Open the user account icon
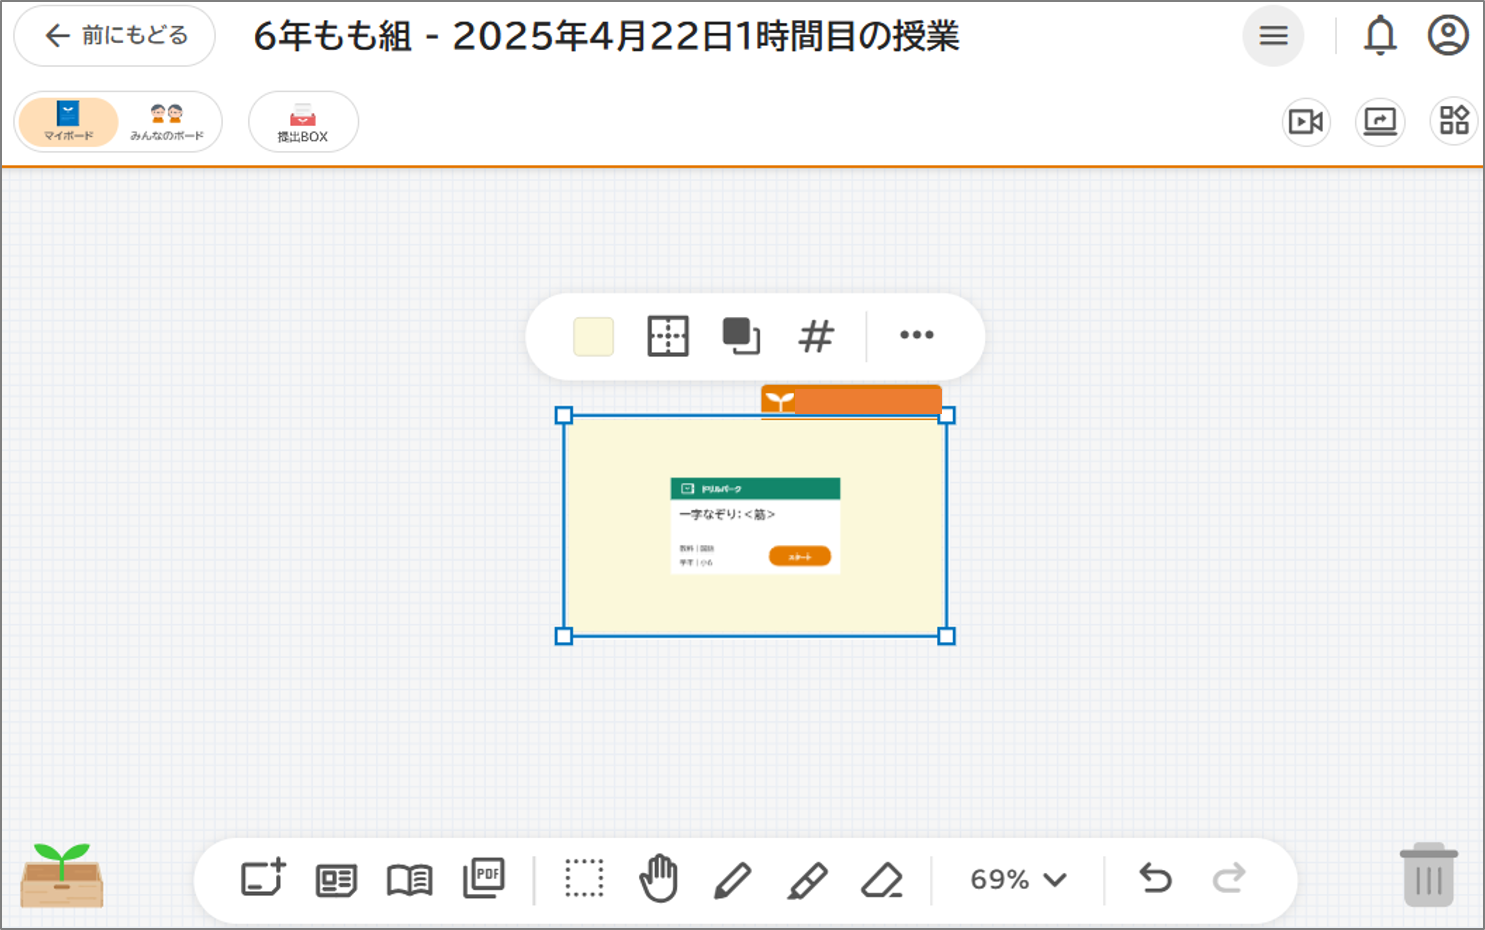 click(1447, 36)
